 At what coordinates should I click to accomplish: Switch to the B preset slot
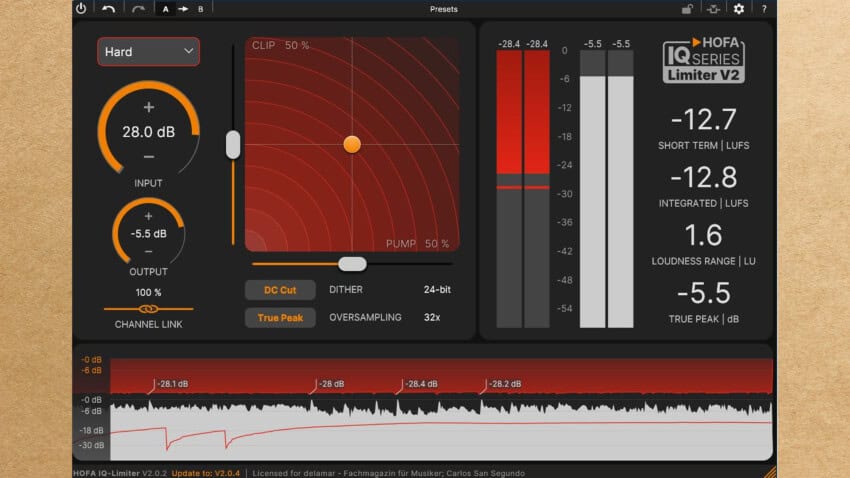coord(201,9)
